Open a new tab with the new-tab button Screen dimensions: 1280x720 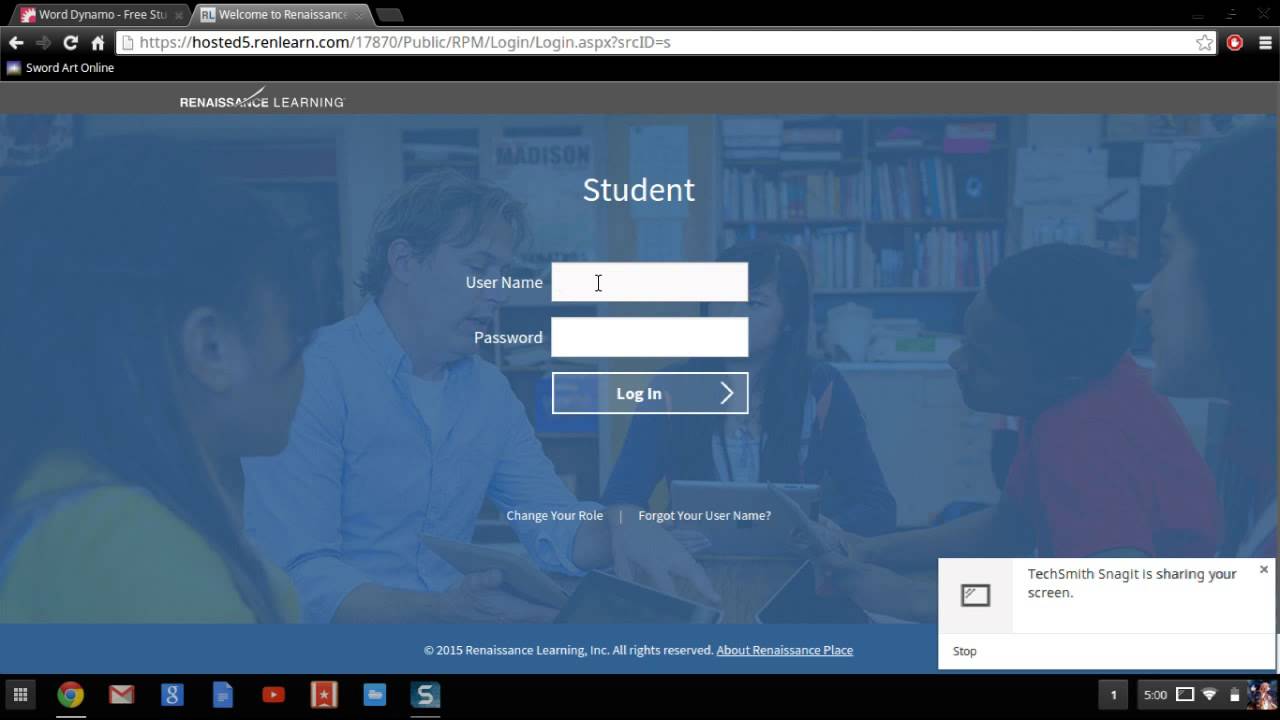[x=390, y=15]
